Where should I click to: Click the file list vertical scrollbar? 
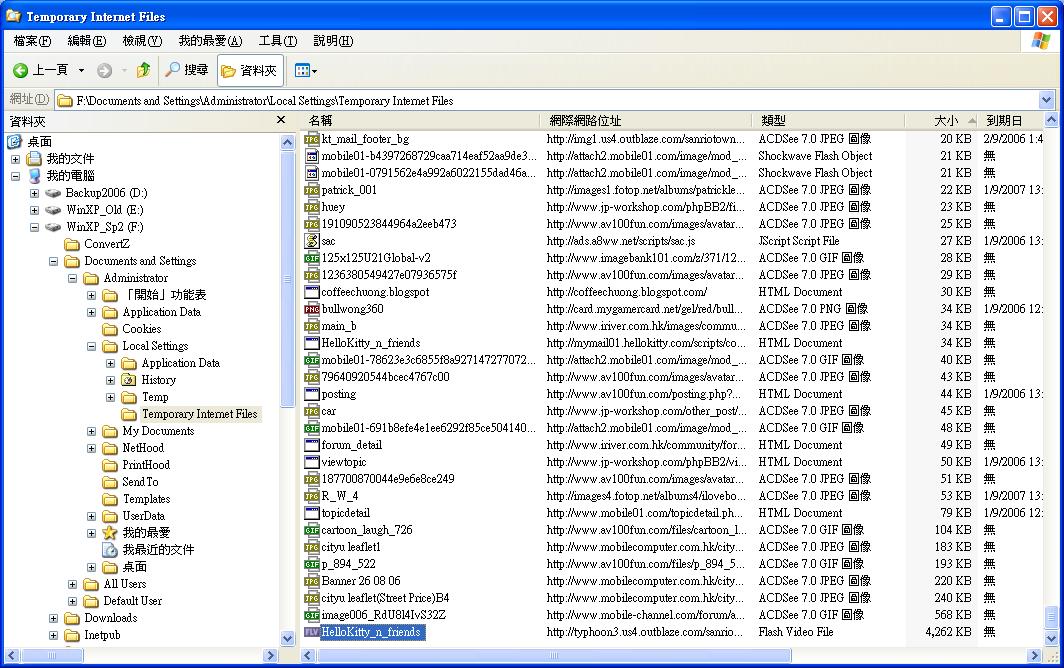[x=1049, y=400]
